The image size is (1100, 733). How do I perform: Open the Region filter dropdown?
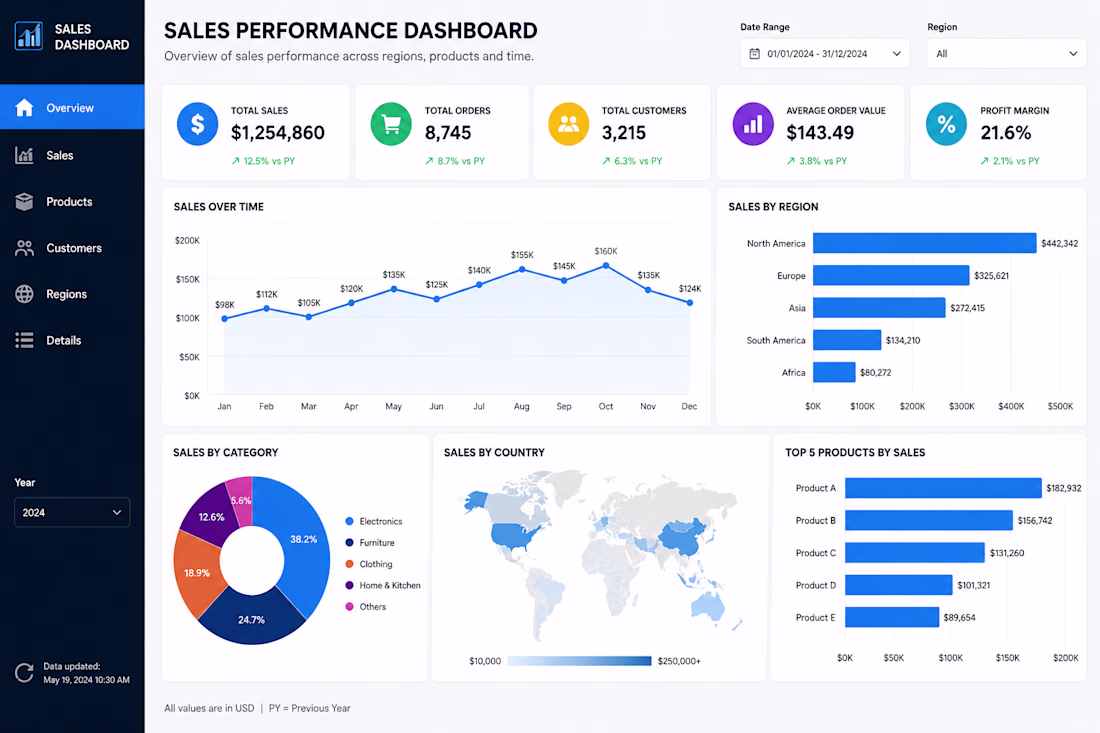1007,53
